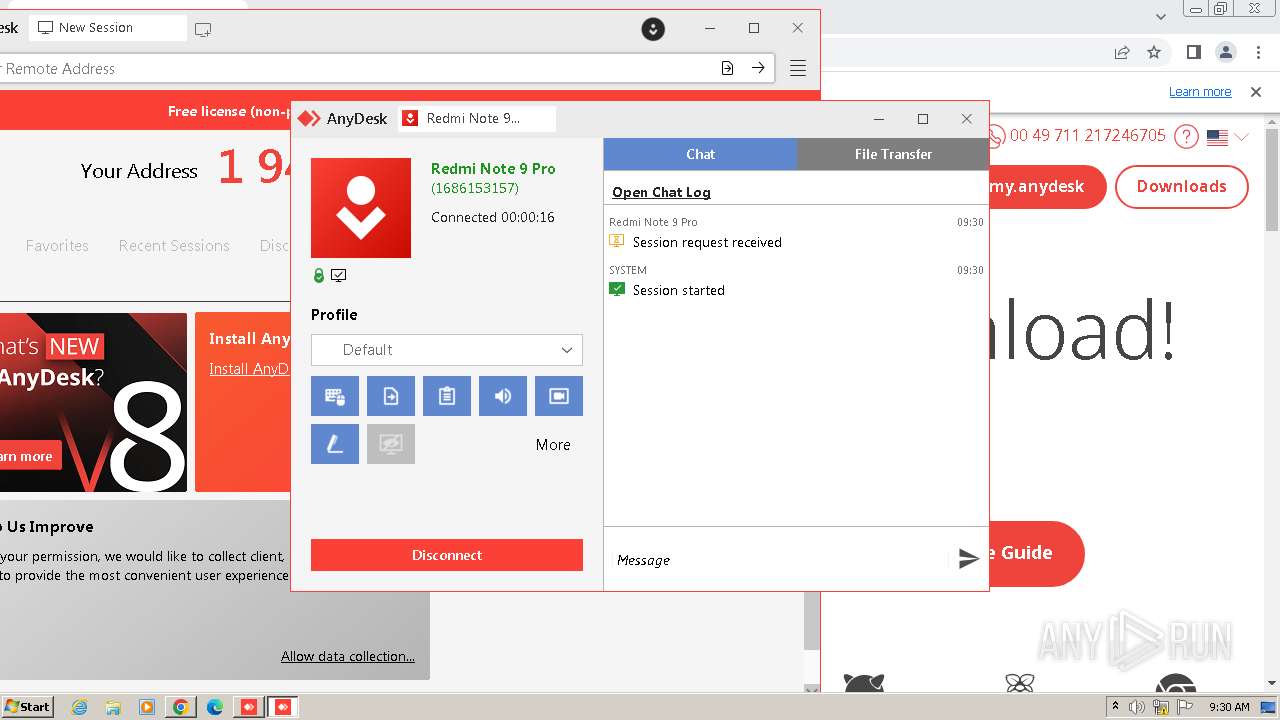Click Windows Start button
Viewport: 1280px width, 720px height.
coord(27,706)
